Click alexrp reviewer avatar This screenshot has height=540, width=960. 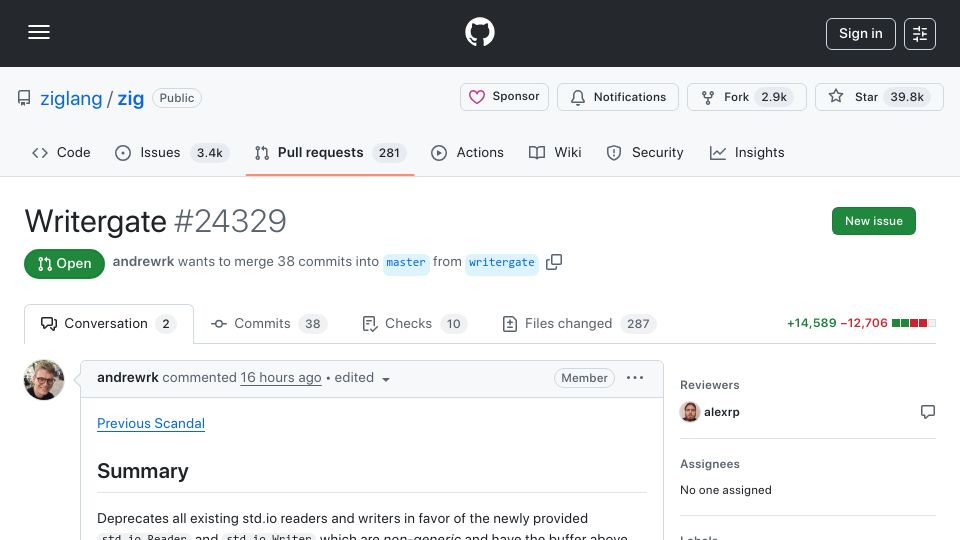tap(689, 412)
